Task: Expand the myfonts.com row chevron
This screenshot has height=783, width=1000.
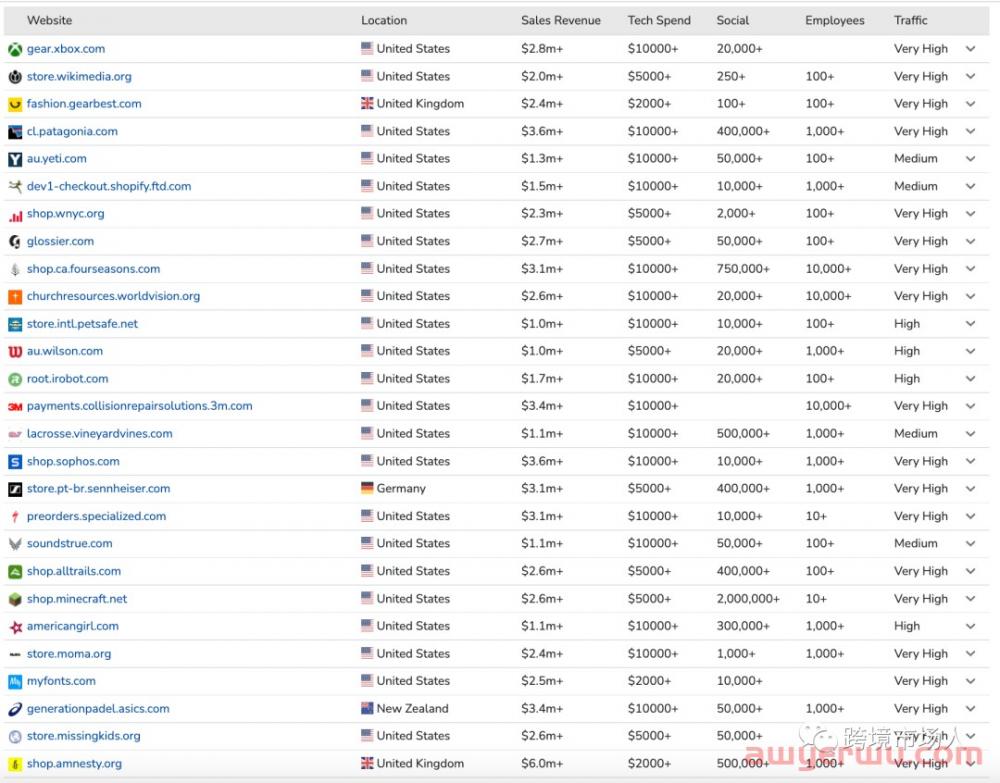Action: click(x=970, y=681)
